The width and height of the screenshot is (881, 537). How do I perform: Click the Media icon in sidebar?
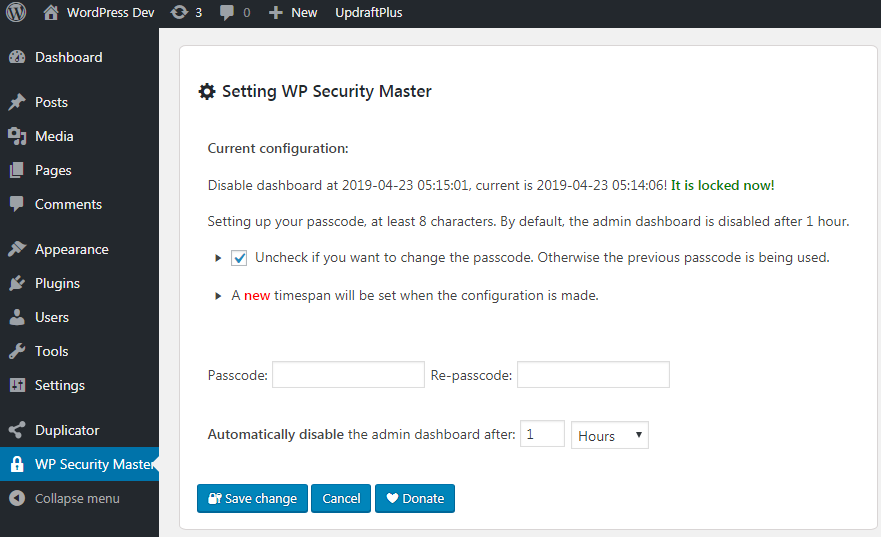17,136
